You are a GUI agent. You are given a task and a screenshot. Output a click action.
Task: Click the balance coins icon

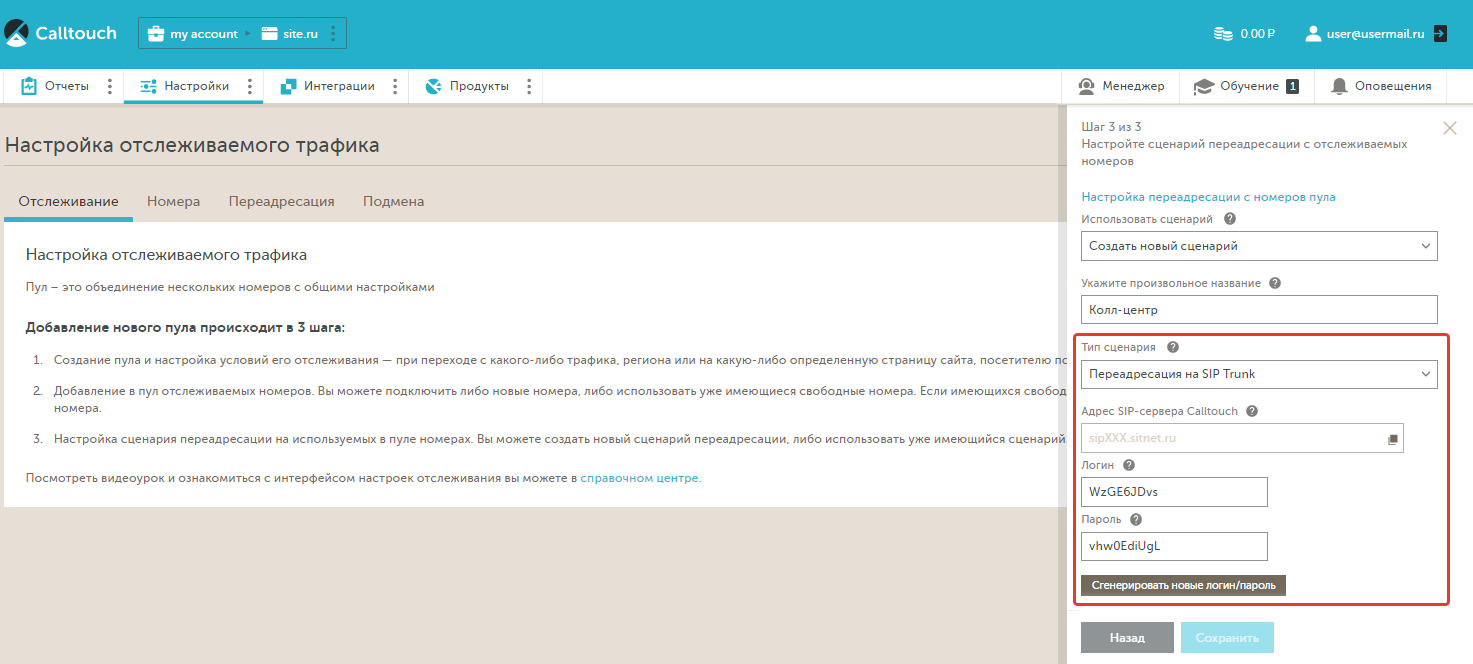[1223, 34]
